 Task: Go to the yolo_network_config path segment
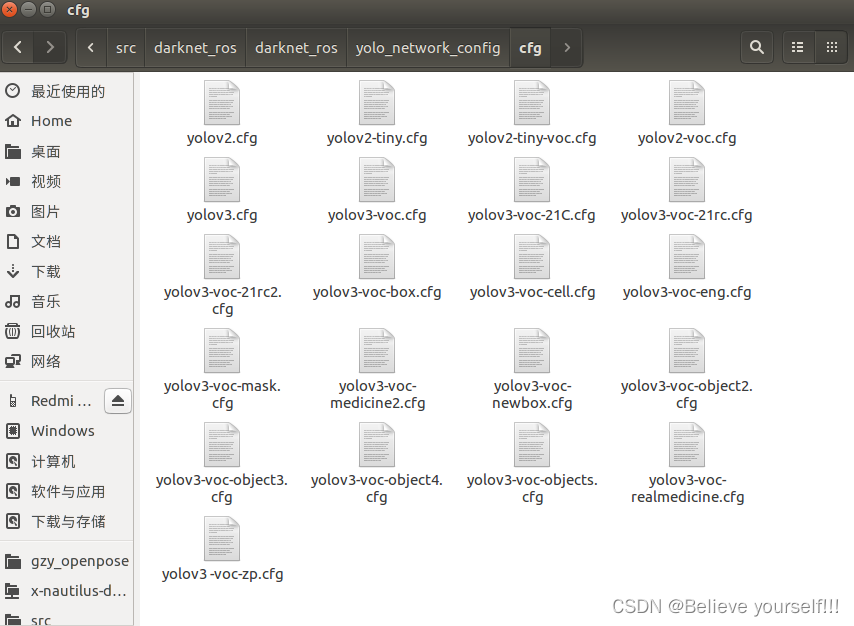pyautogui.click(x=428, y=48)
